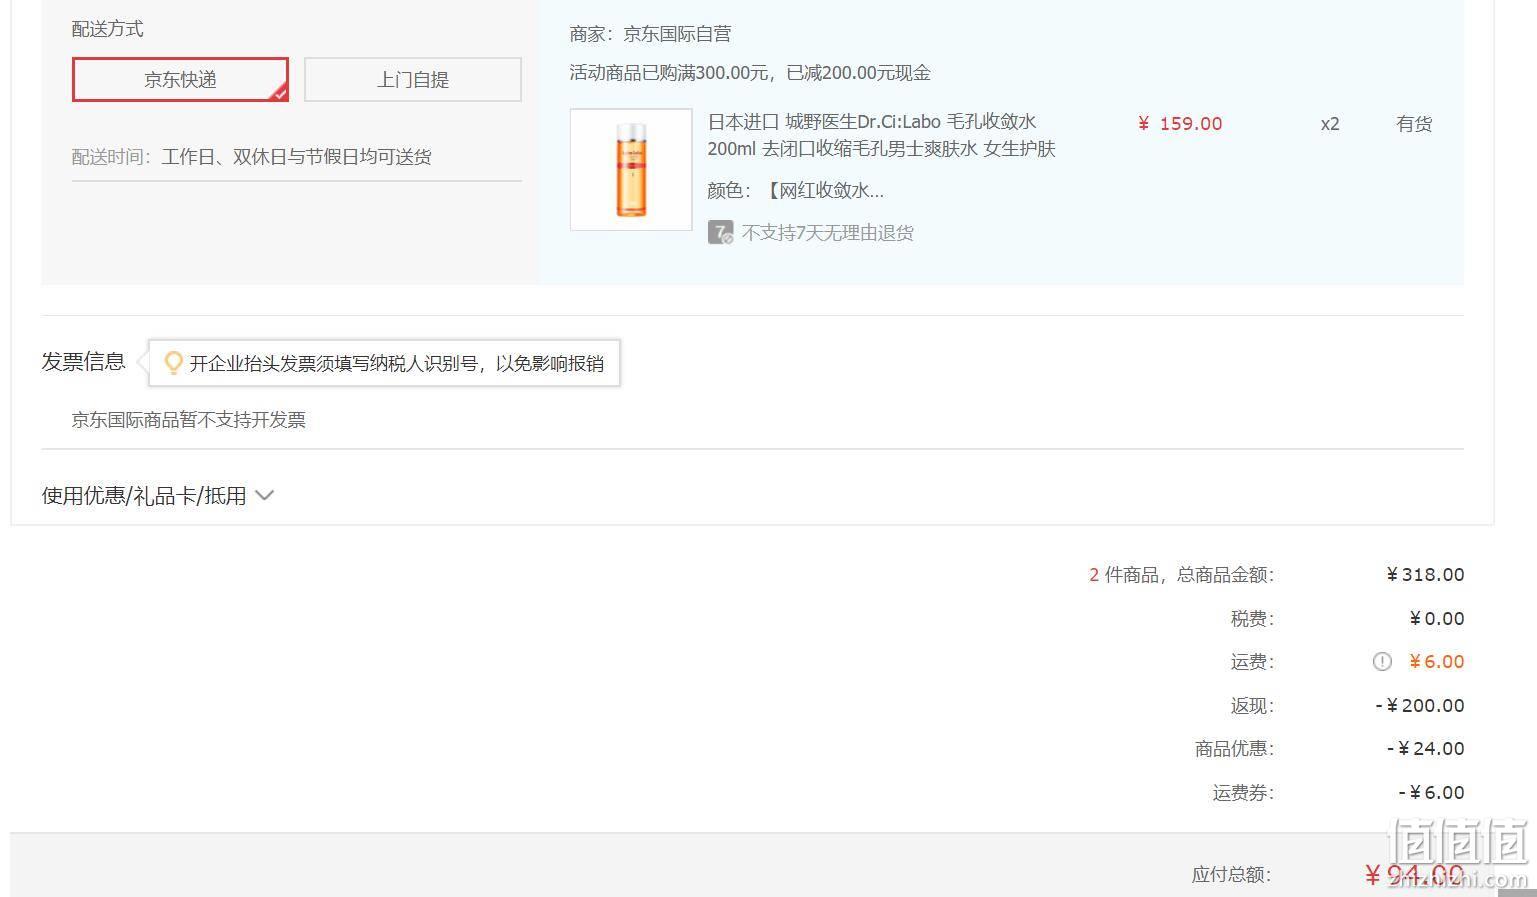Click the shipping fee info icon
The height and width of the screenshot is (897, 1537).
click(x=1382, y=661)
